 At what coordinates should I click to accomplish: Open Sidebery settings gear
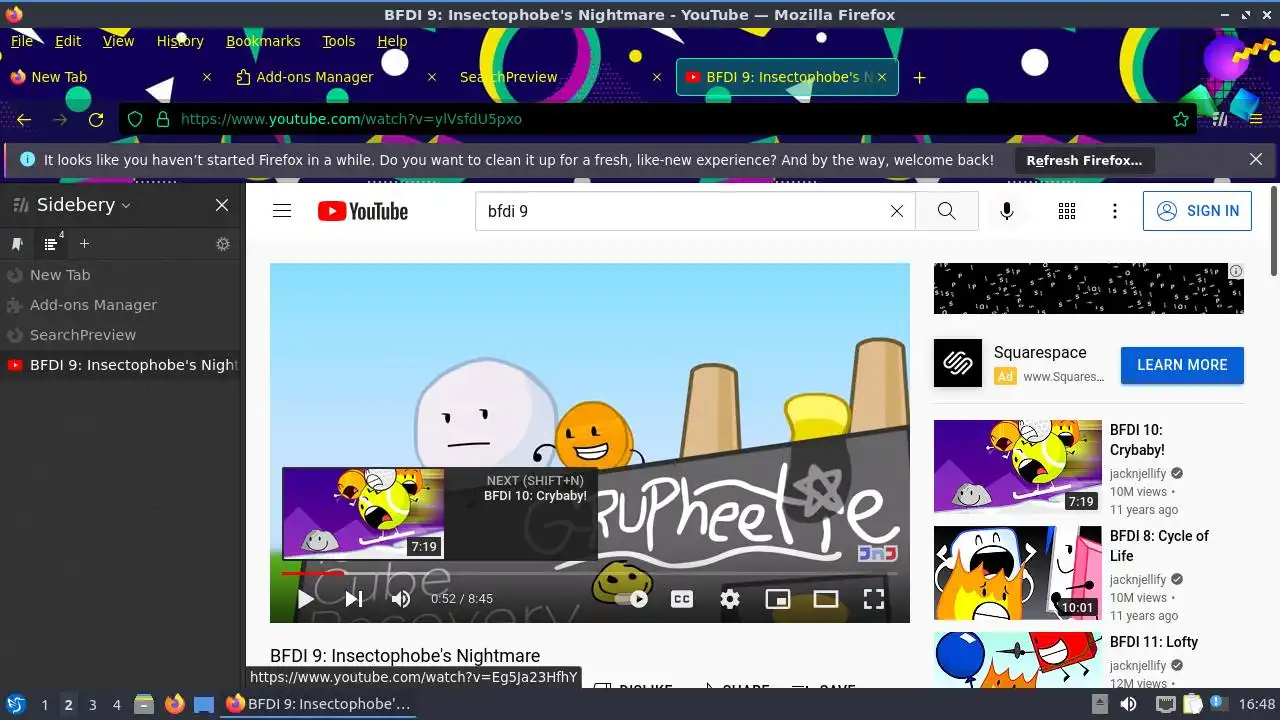[x=223, y=244]
